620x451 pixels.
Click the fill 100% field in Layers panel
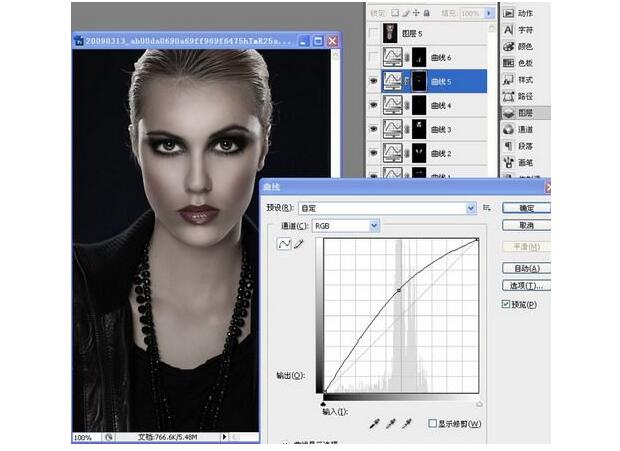(471, 13)
